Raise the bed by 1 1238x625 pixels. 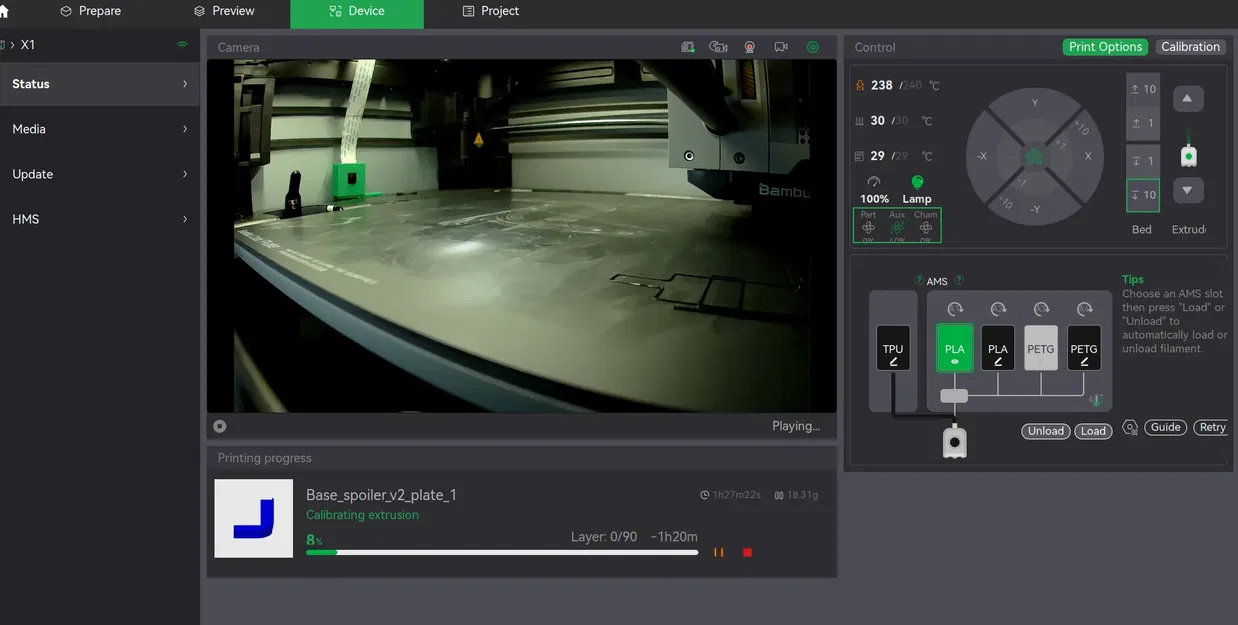coord(1143,124)
